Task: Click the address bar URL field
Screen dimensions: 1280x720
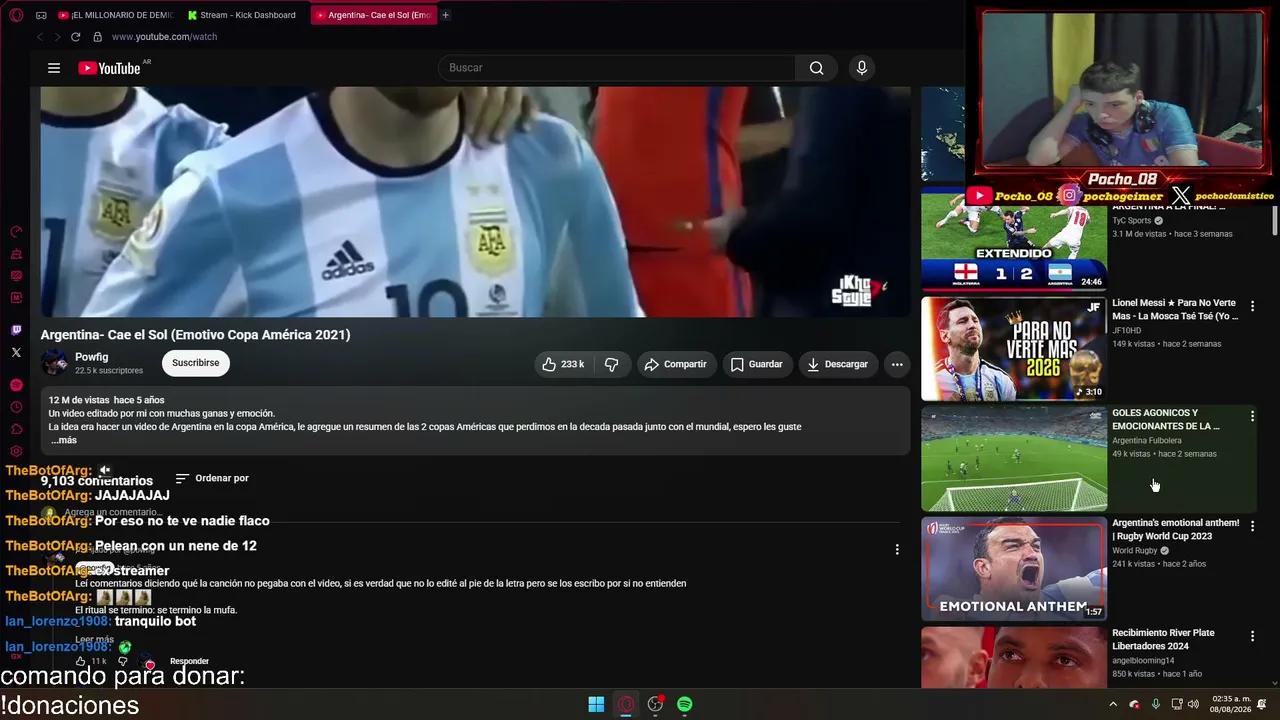Action: [164, 37]
